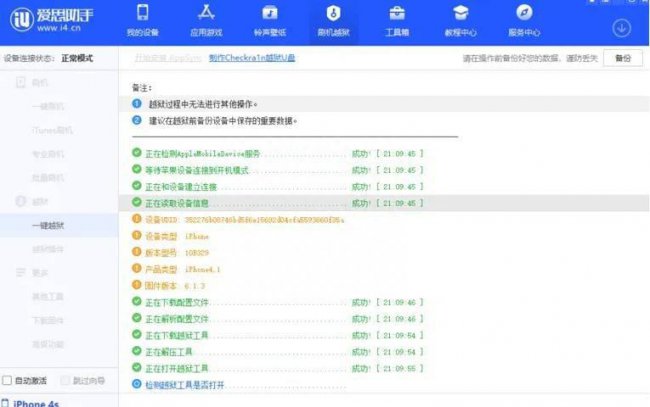Open the 制作Checkra1n越狱U盘 link
650x407 pixels.
(252, 58)
